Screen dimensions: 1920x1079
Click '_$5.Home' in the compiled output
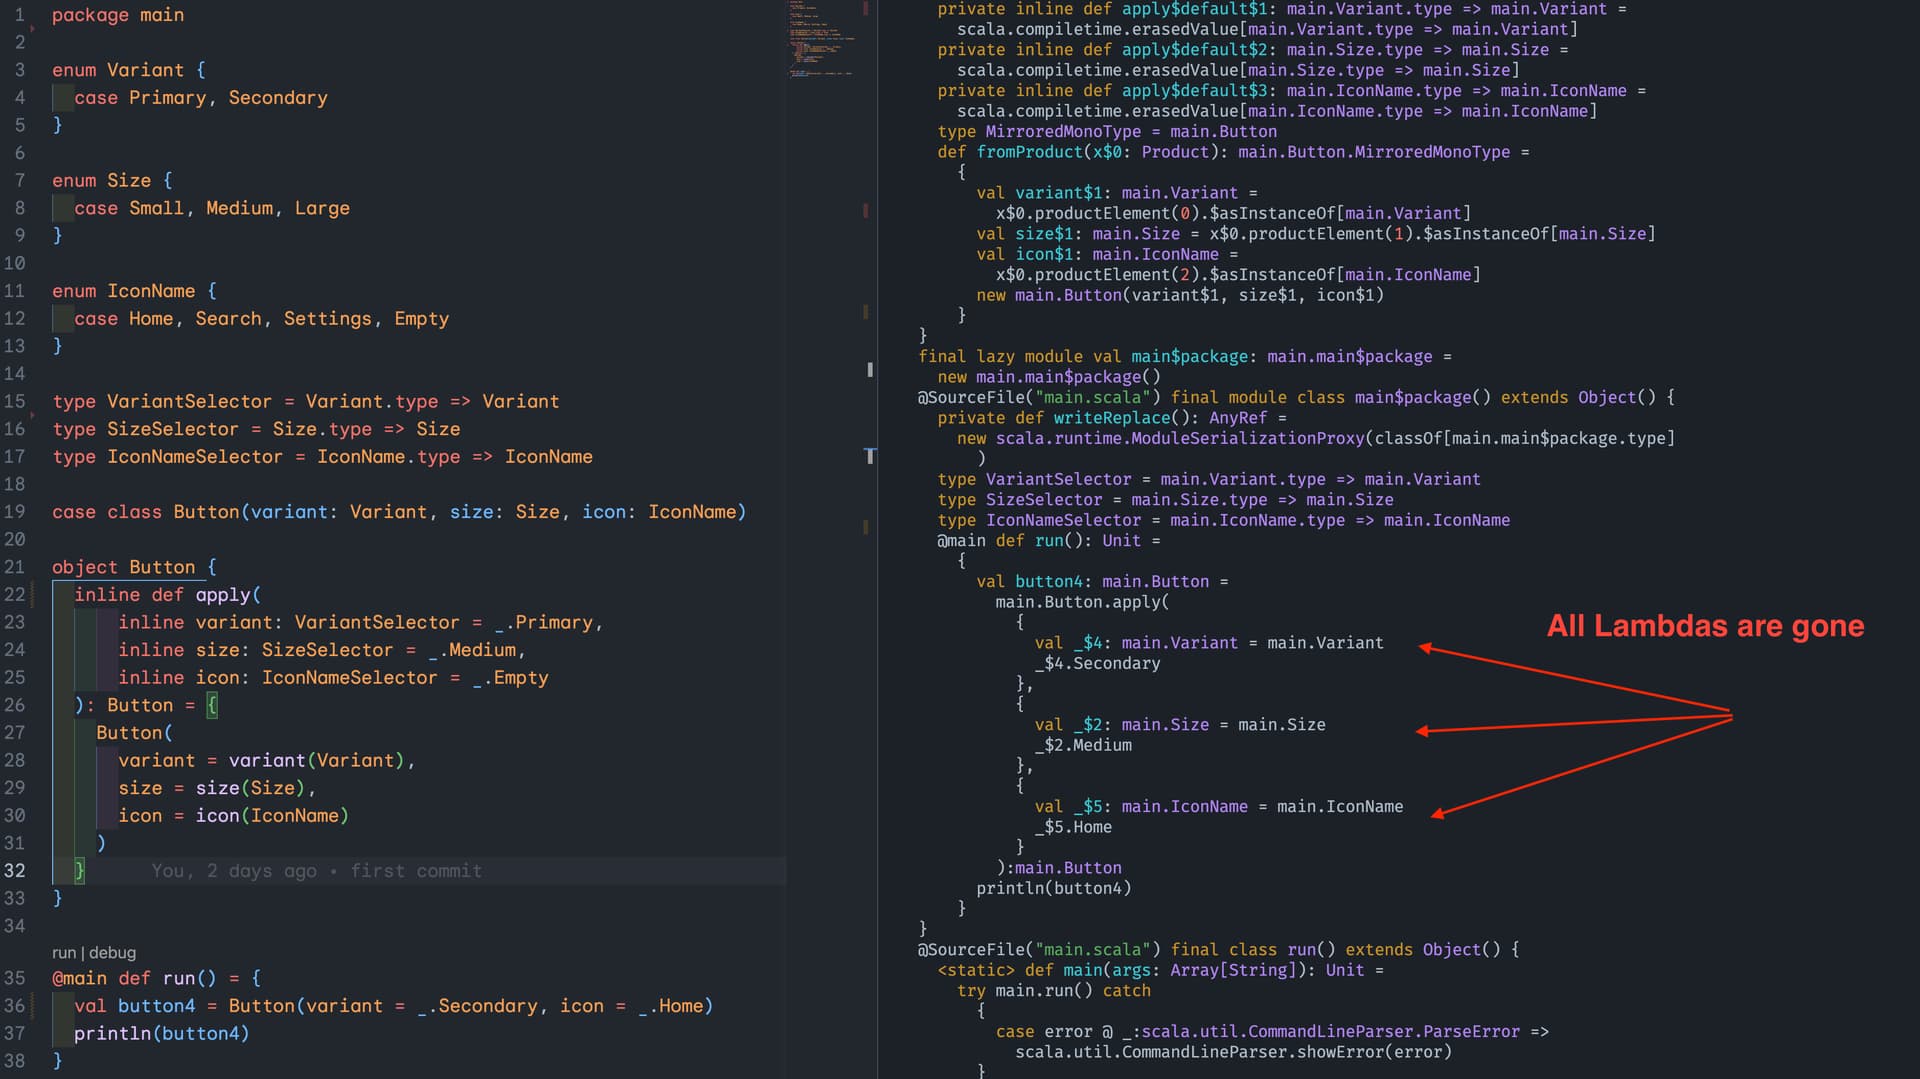pos(1073,828)
